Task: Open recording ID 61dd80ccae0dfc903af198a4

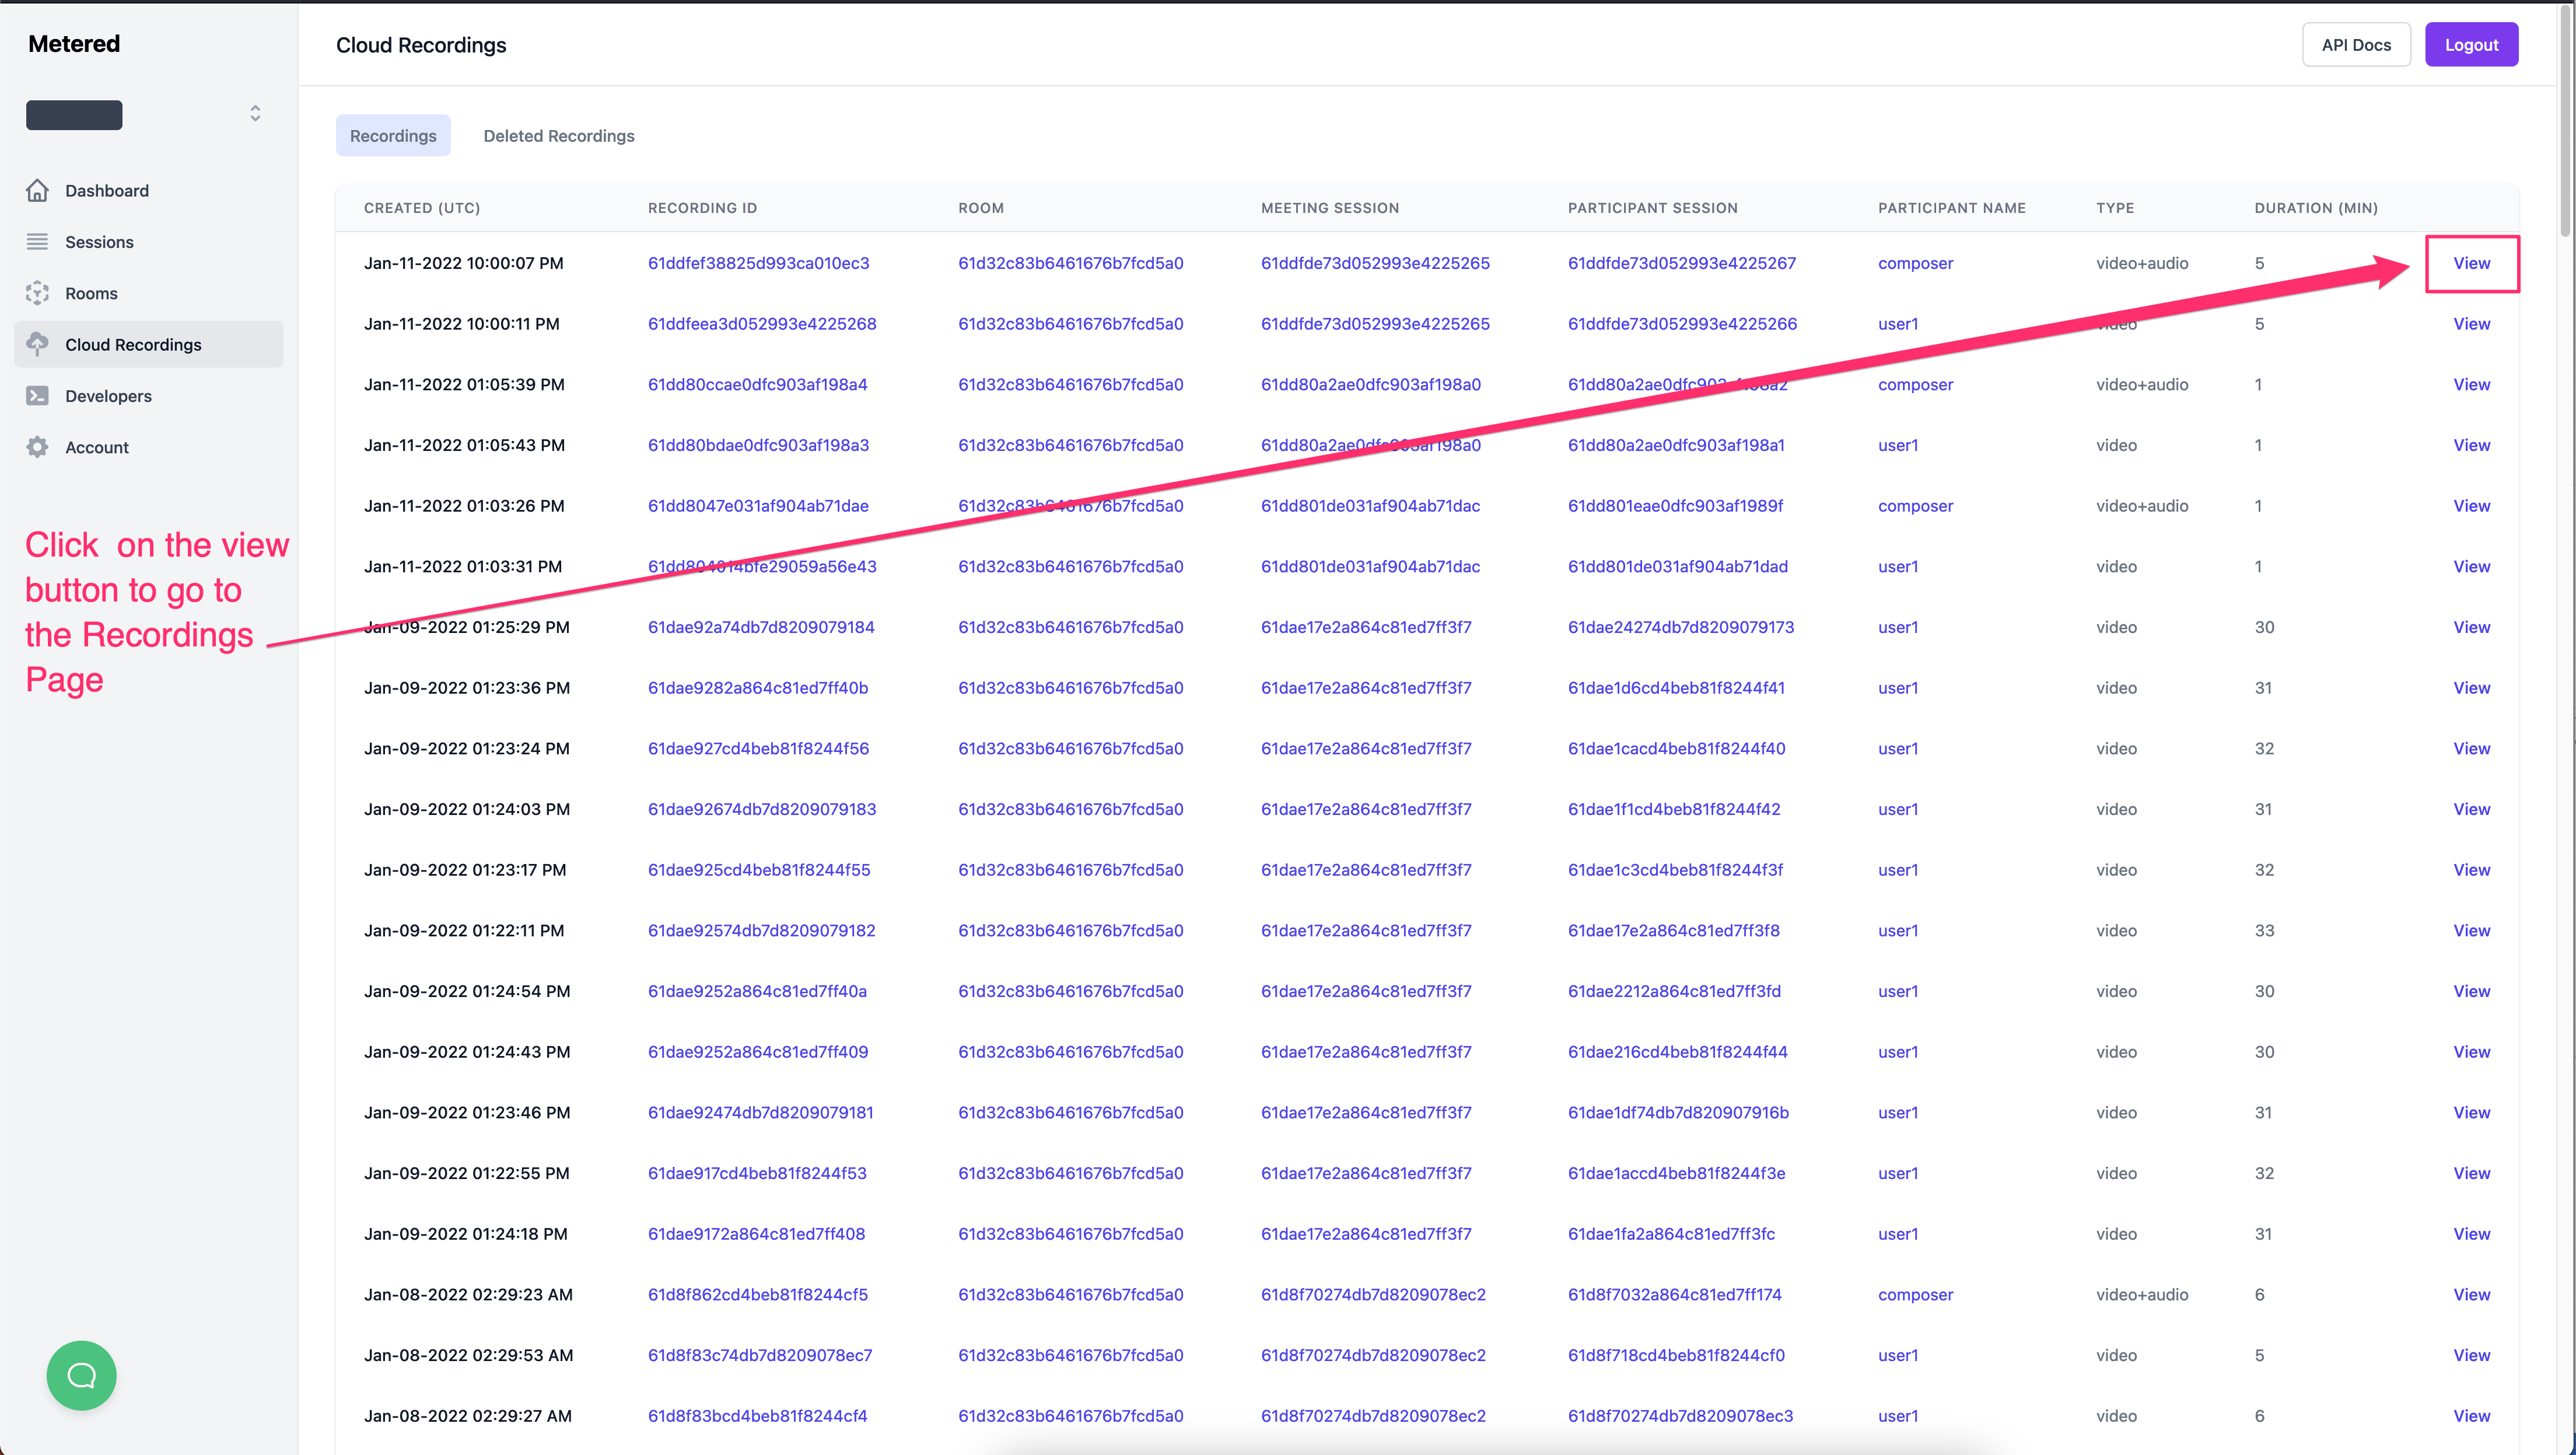Action: [757, 384]
